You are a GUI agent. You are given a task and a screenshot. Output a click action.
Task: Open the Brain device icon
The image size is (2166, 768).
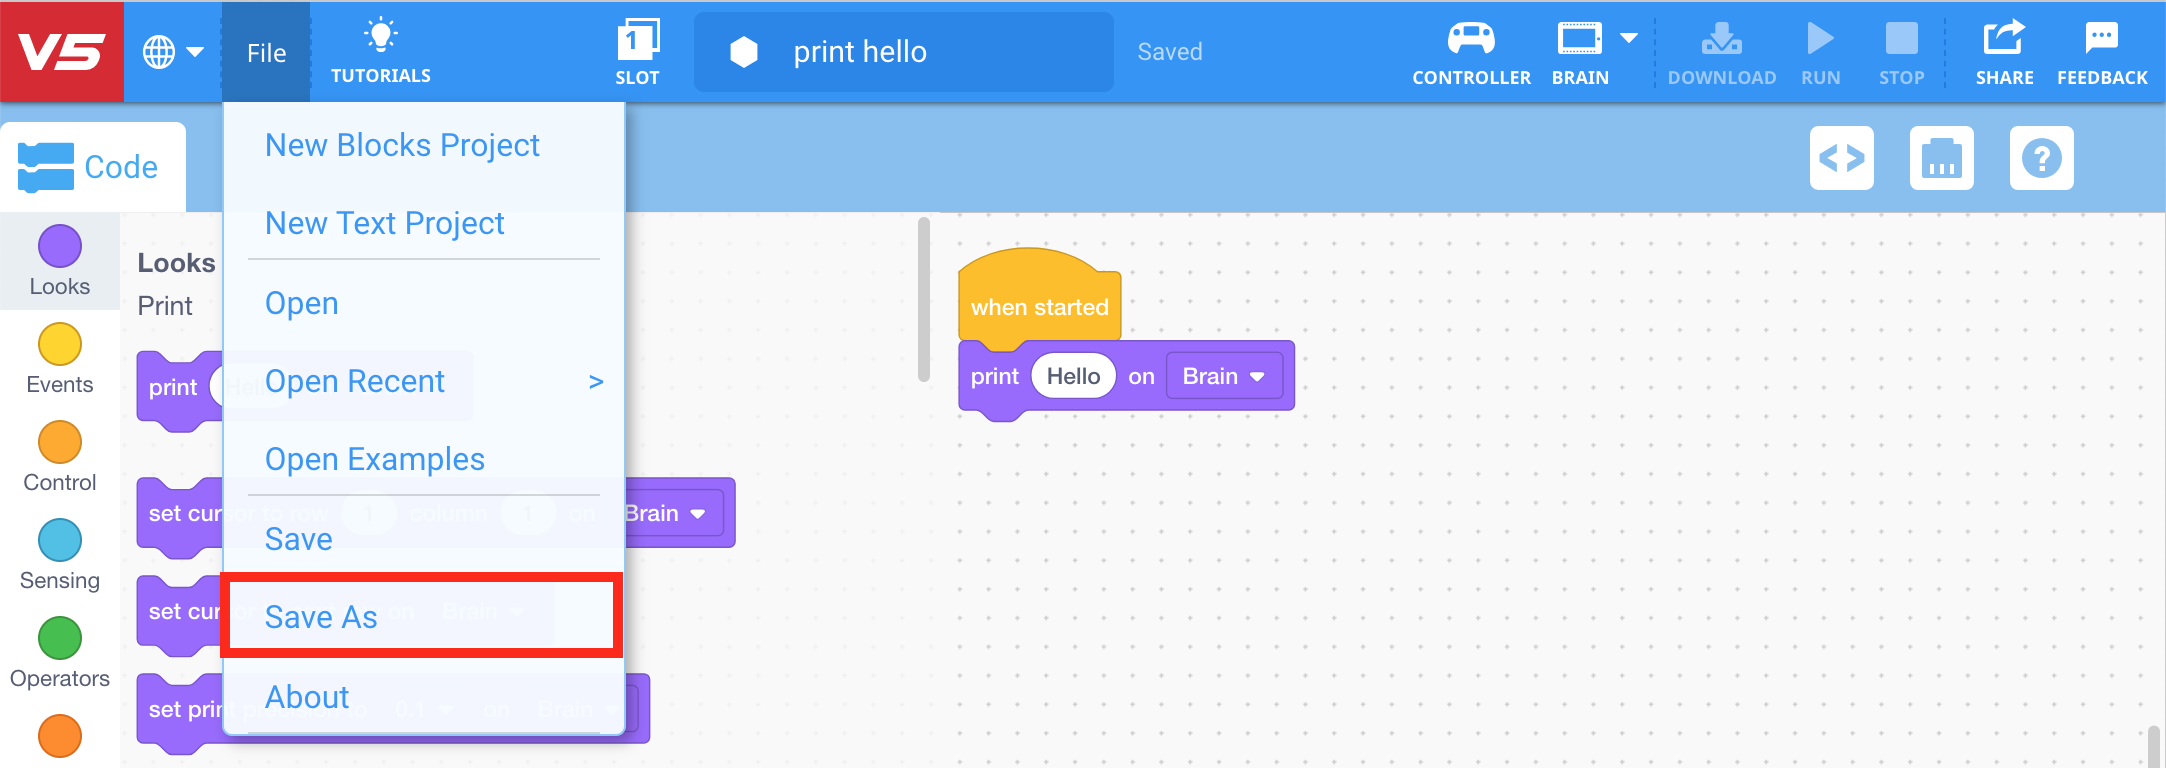pyautogui.click(x=1579, y=39)
